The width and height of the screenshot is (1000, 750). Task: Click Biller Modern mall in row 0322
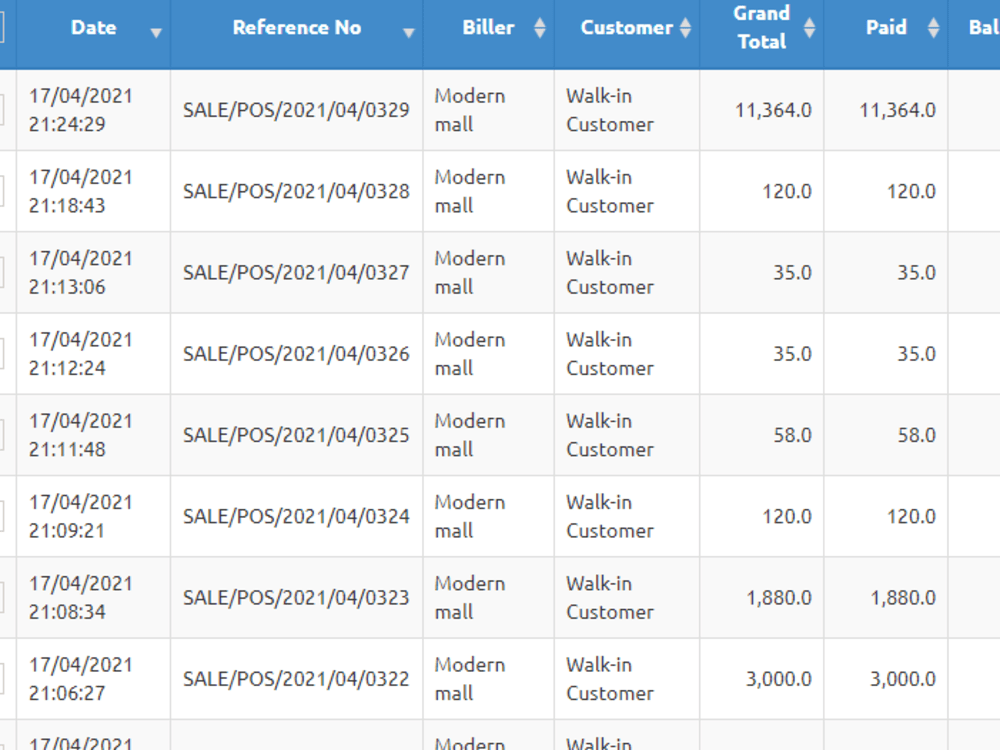[470, 679]
